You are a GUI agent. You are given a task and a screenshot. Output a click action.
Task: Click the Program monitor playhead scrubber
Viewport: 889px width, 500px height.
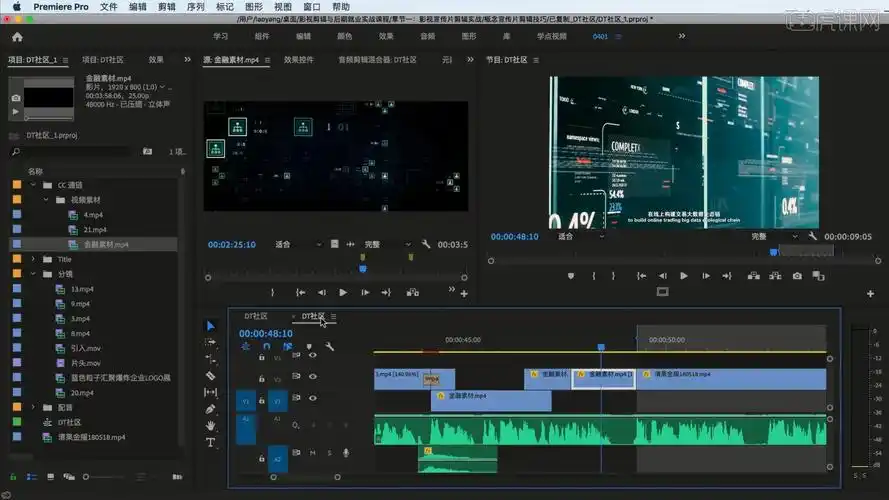click(773, 252)
